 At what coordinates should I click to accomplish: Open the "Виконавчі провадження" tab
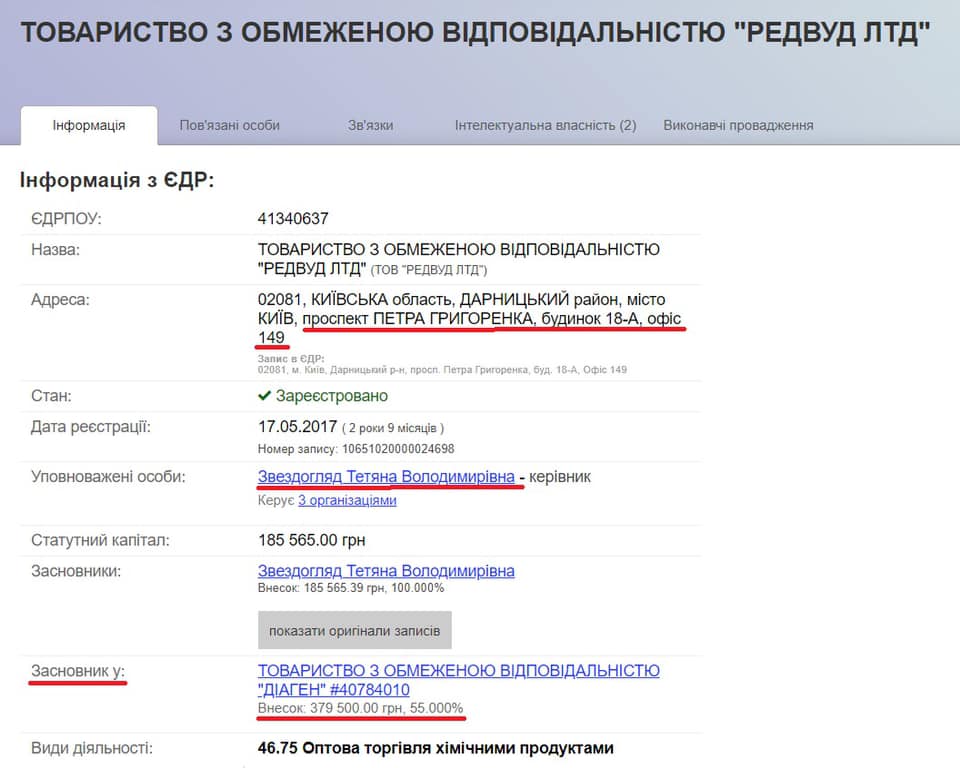point(737,125)
